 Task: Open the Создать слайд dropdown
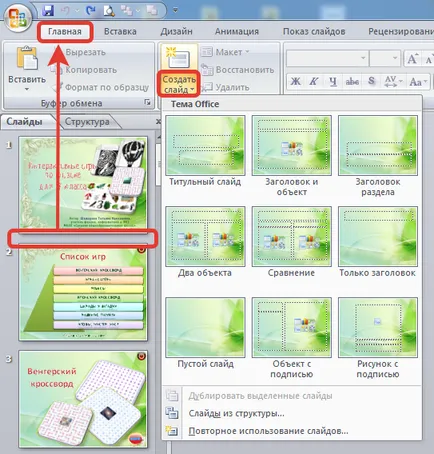[179, 84]
